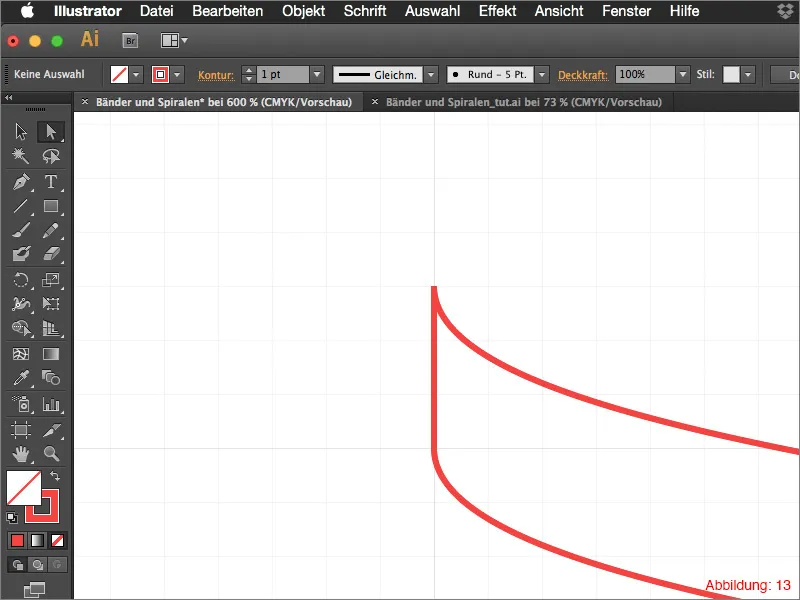The height and width of the screenshot is (600, 800).
Task: Open the stroke color dropdown arrow
Action: tap(177, 74)
